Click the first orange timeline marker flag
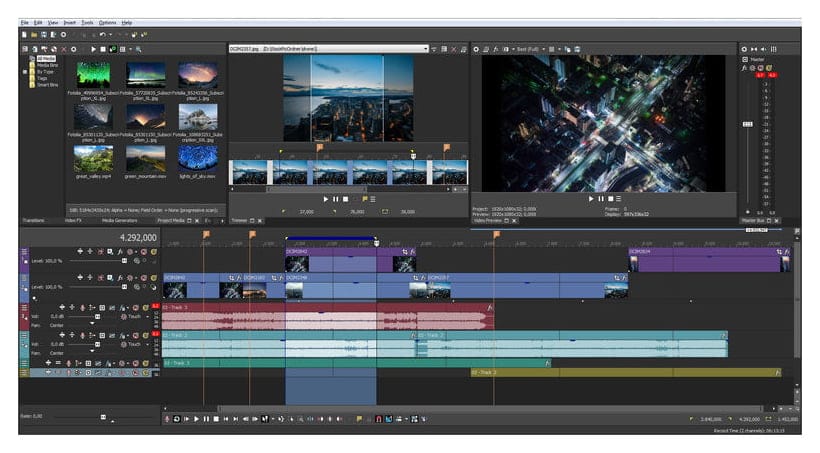The image size is (820, 453). pyautogui.click(x=206, y=235)
